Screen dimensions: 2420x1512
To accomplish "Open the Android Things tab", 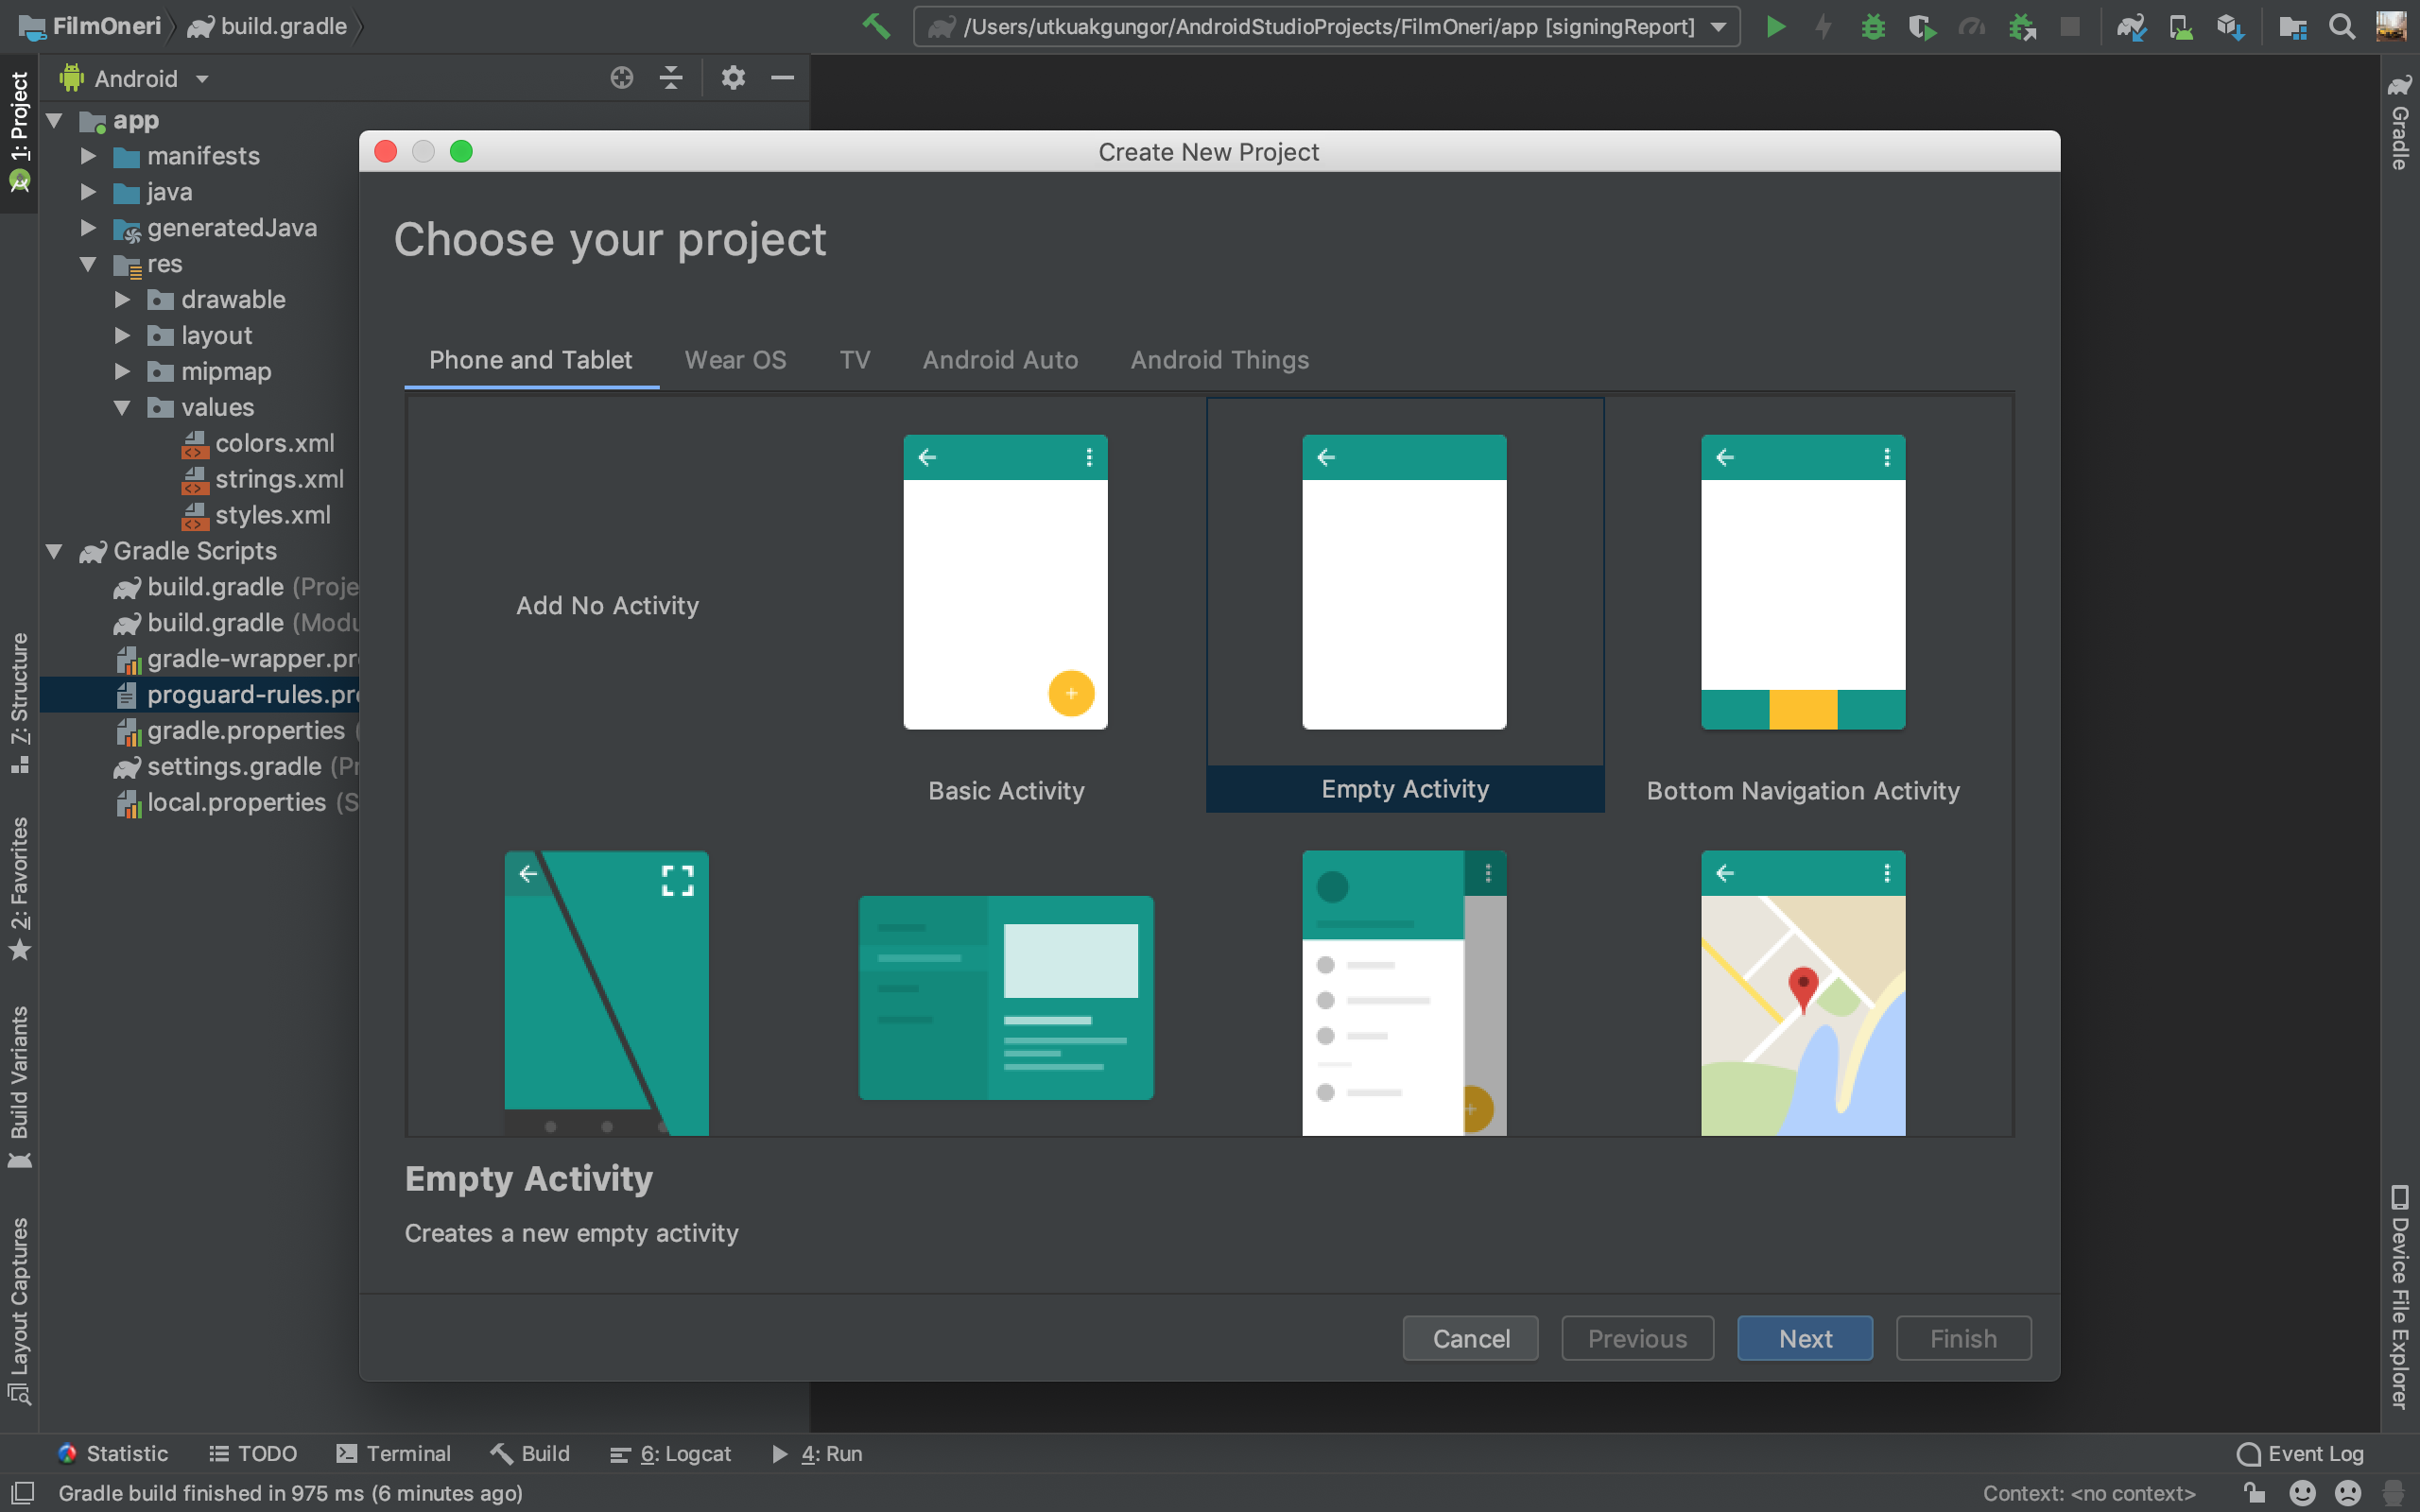I will click(1219, 360).
